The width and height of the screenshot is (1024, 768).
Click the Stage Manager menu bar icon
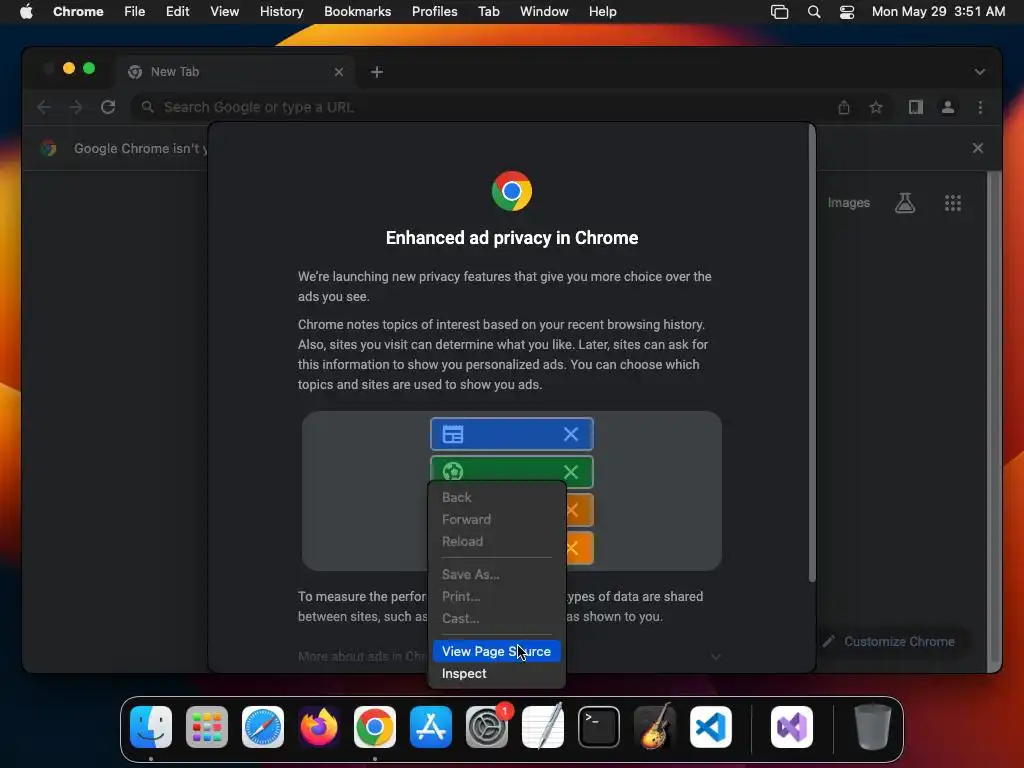(x=780, y=12)
